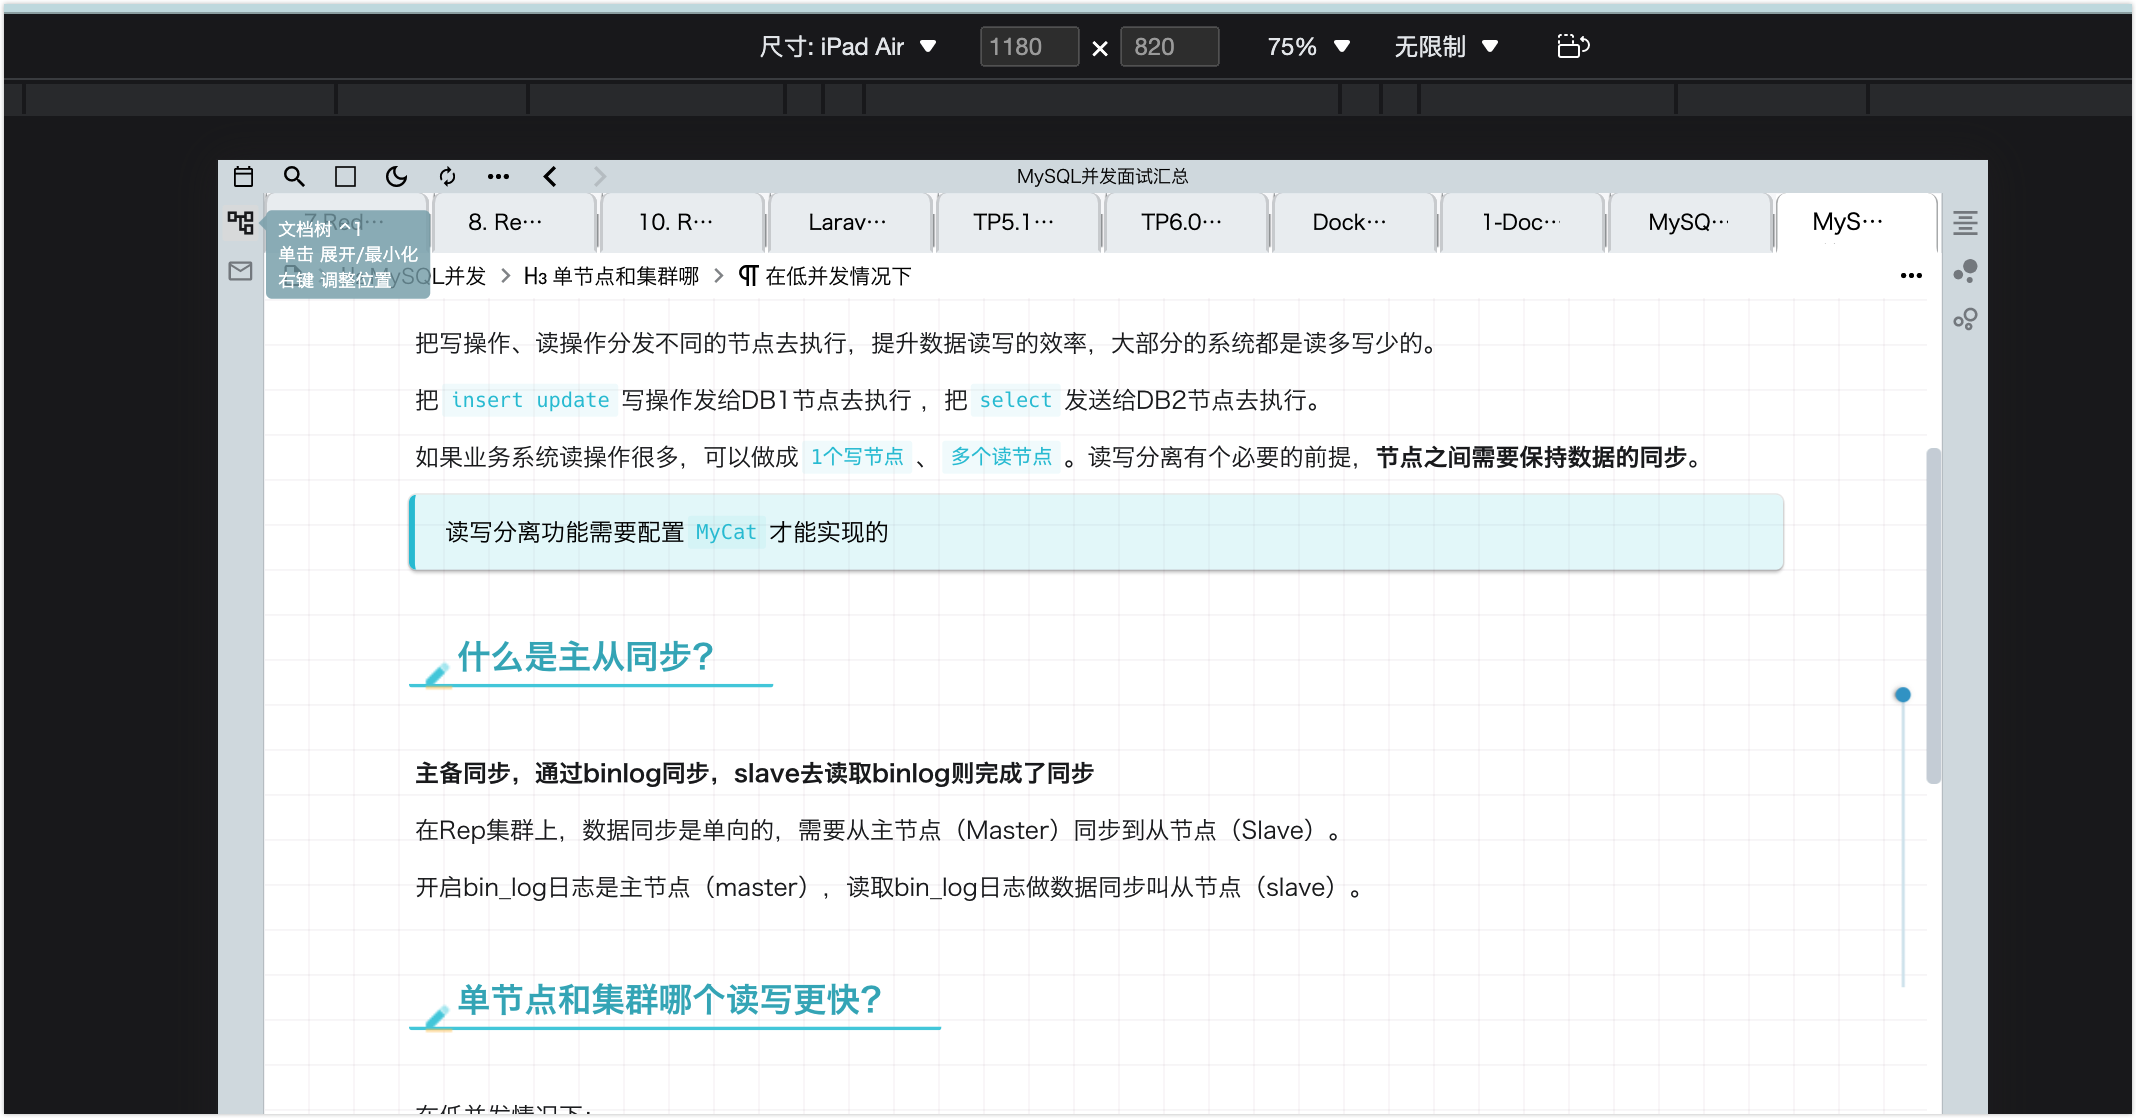Toggle device rotation icon

point(1573,47)
